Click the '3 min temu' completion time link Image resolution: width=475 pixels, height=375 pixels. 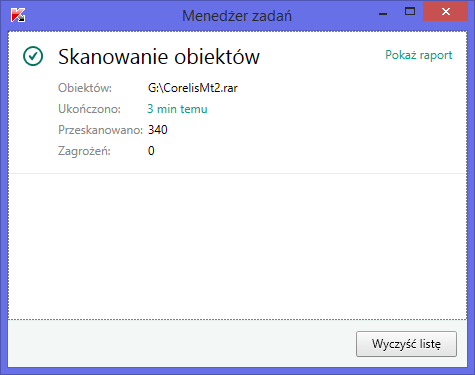pos(177,109)
